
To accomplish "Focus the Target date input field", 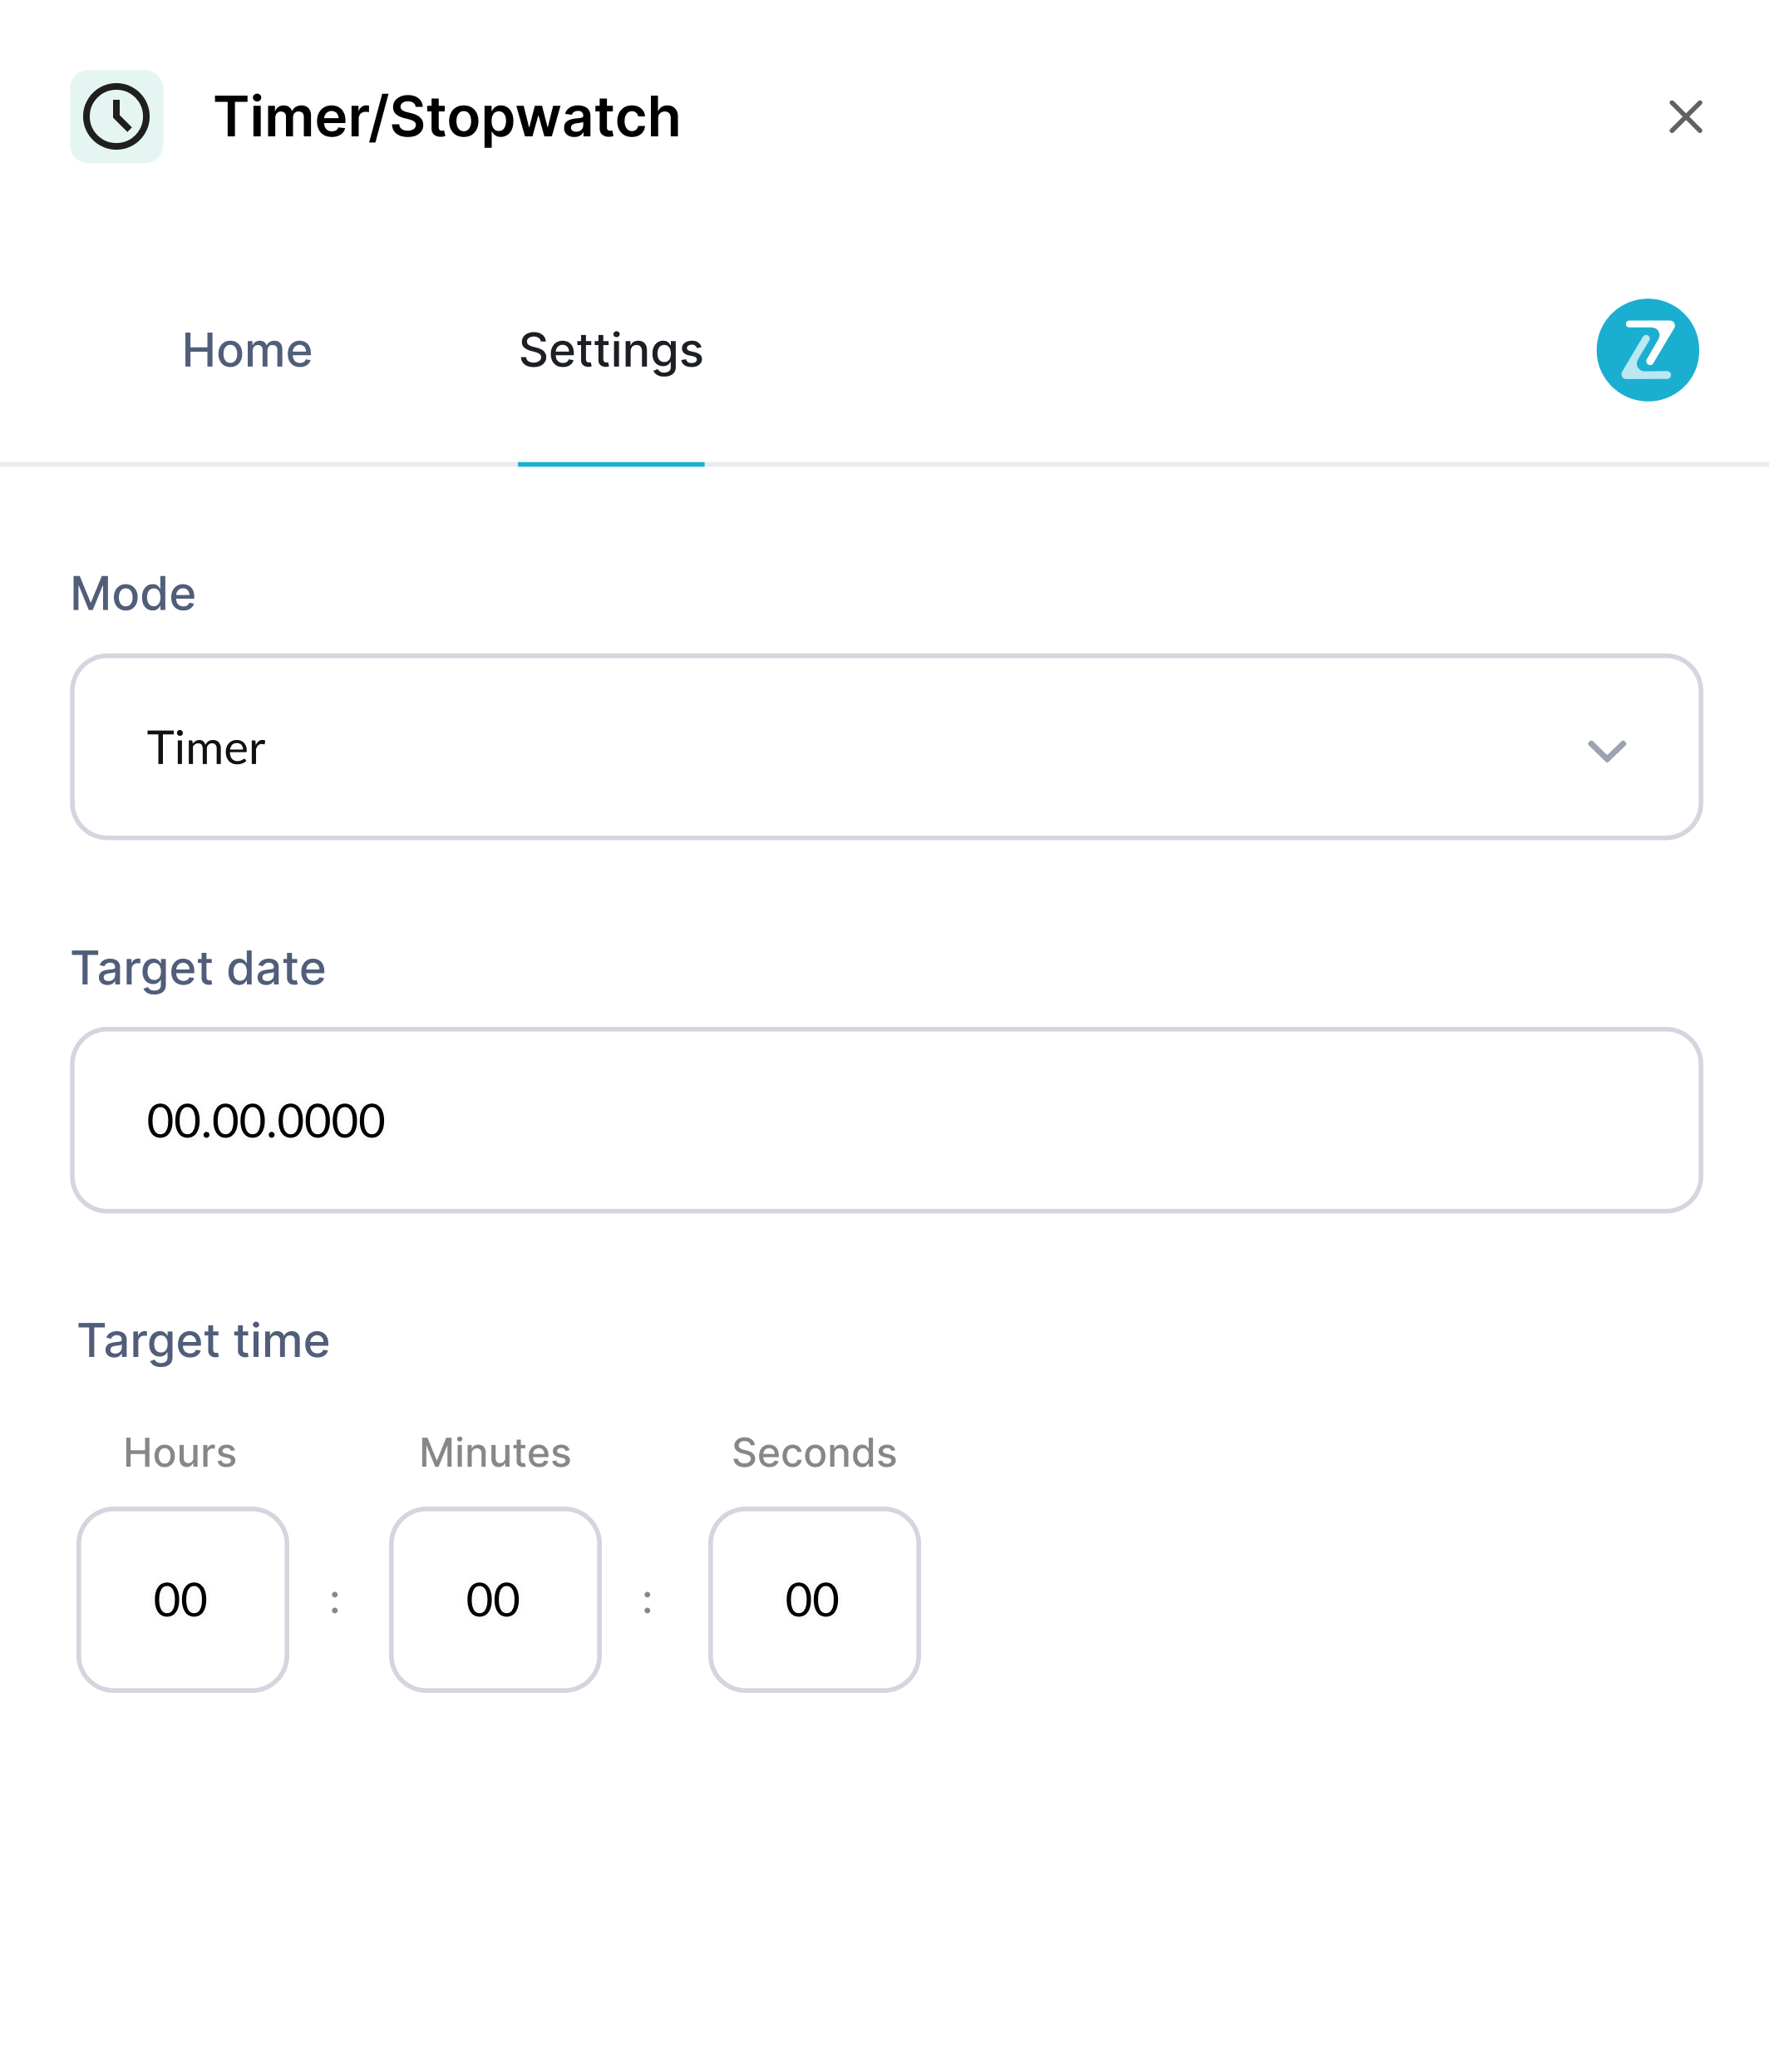I will (x=885, y=1120).
